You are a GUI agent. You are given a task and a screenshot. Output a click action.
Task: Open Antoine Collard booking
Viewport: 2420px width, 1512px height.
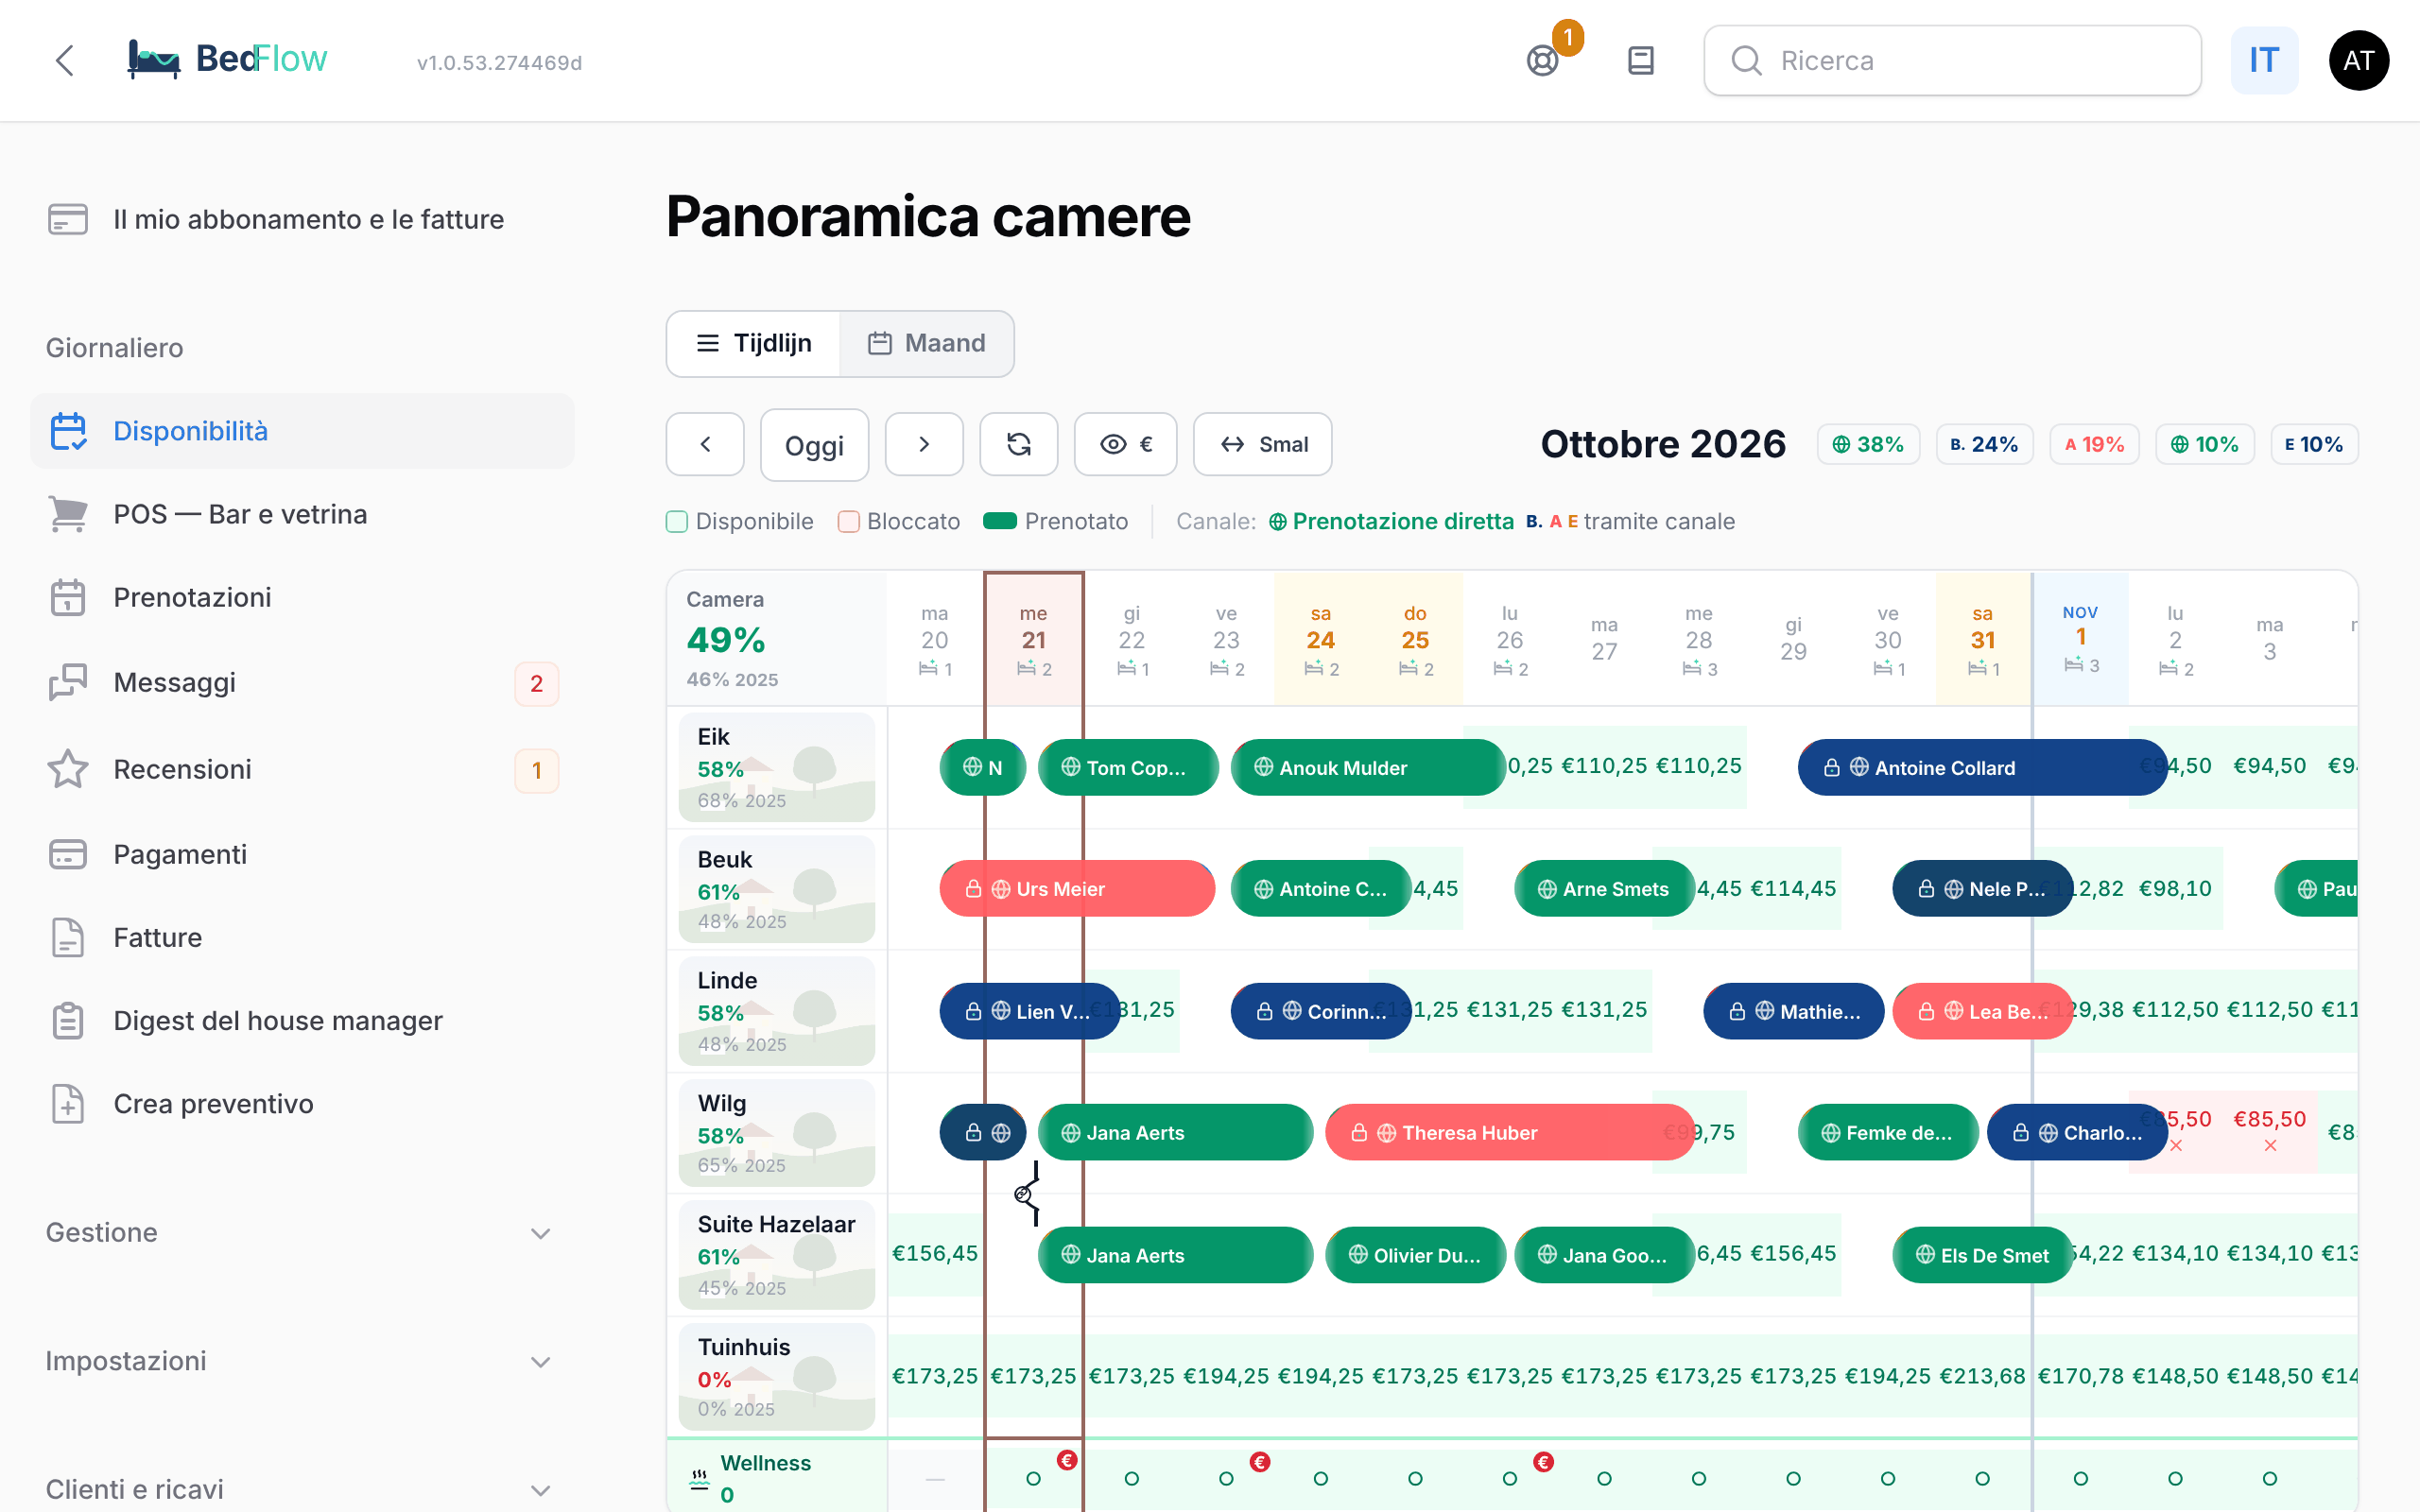1982,767
